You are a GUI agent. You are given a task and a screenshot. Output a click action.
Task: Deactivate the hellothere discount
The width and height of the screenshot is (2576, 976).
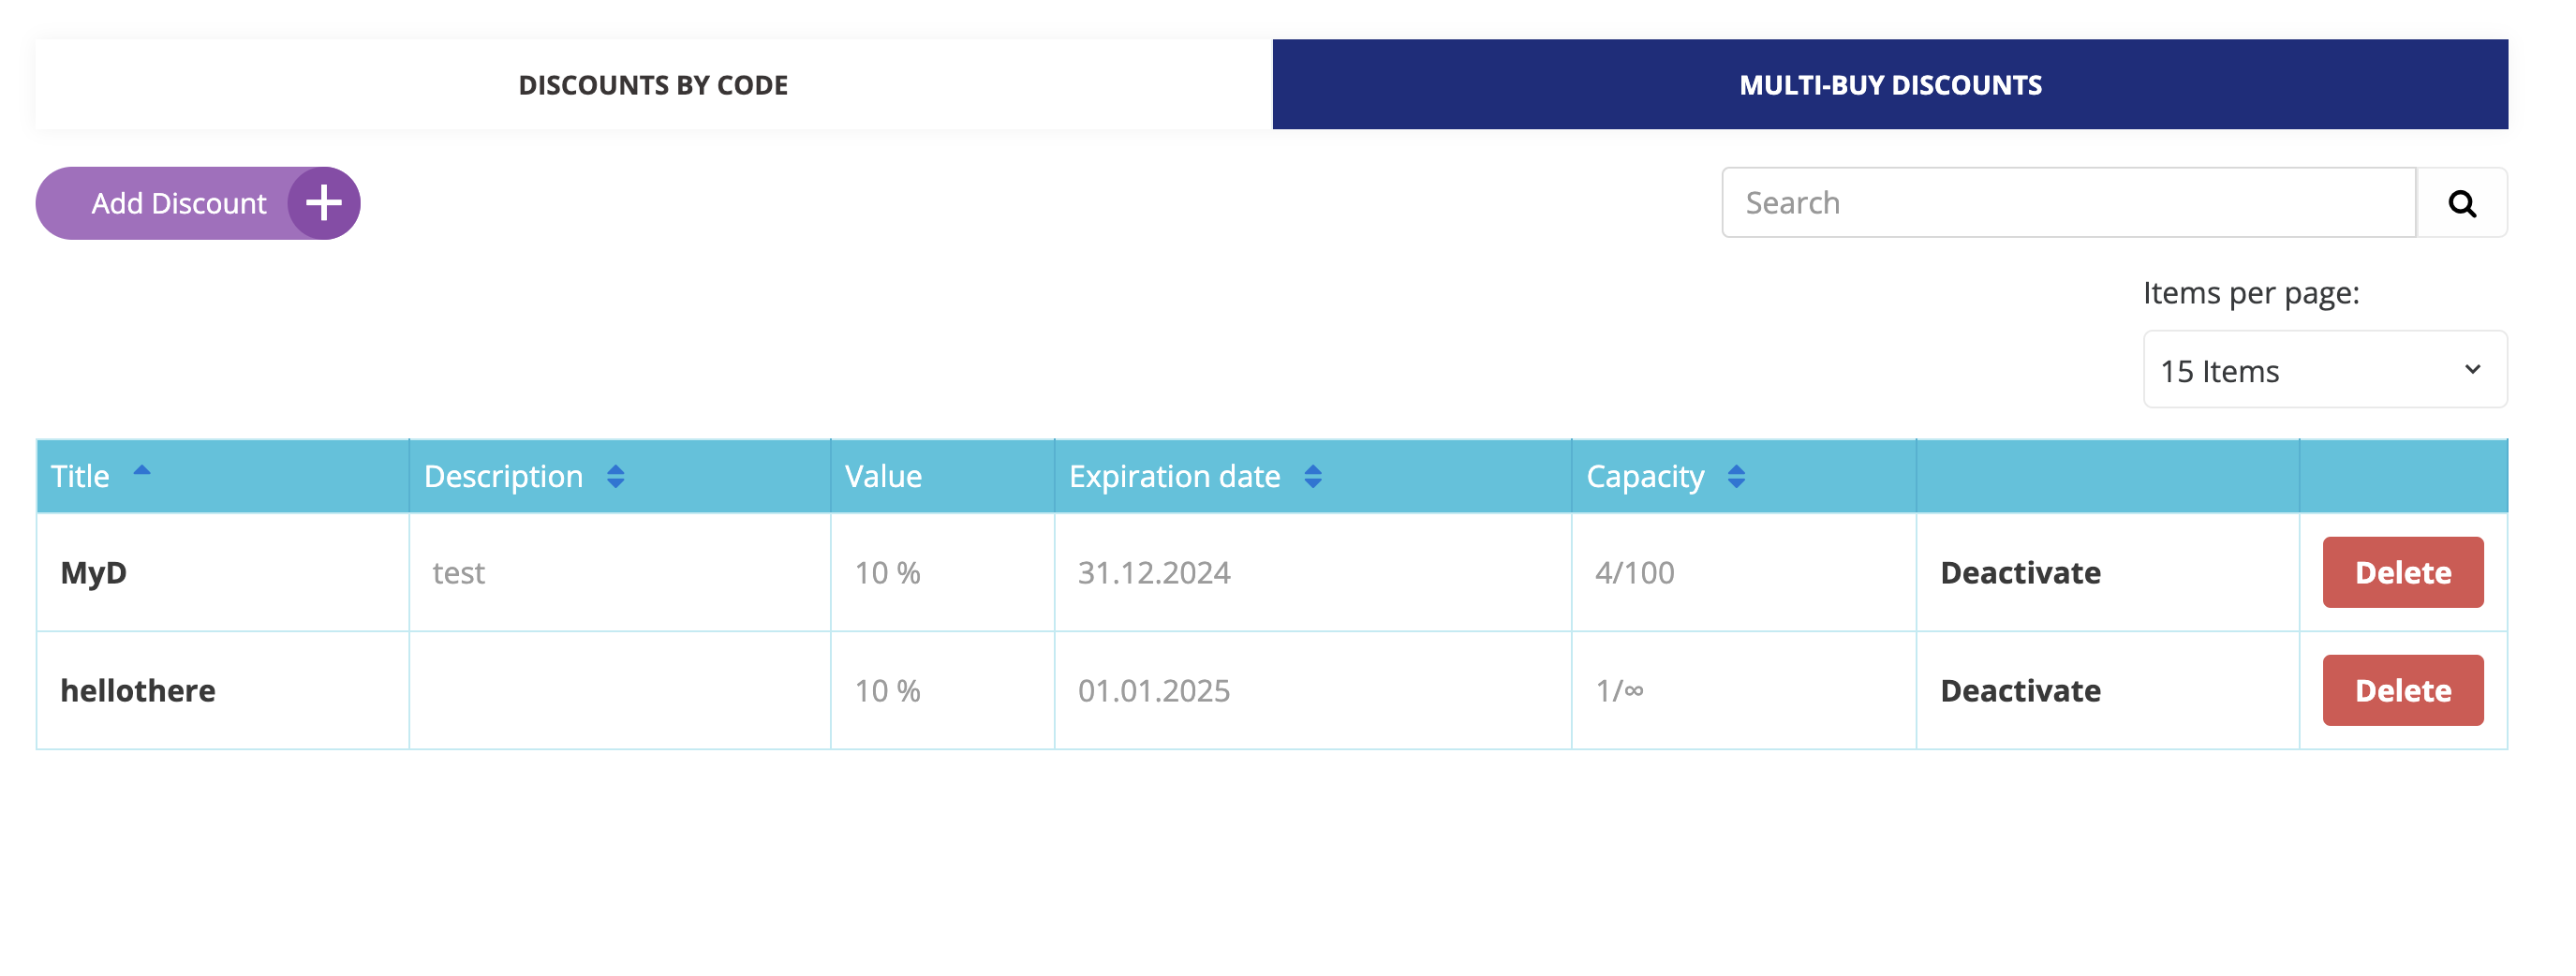pos(2019,691)
